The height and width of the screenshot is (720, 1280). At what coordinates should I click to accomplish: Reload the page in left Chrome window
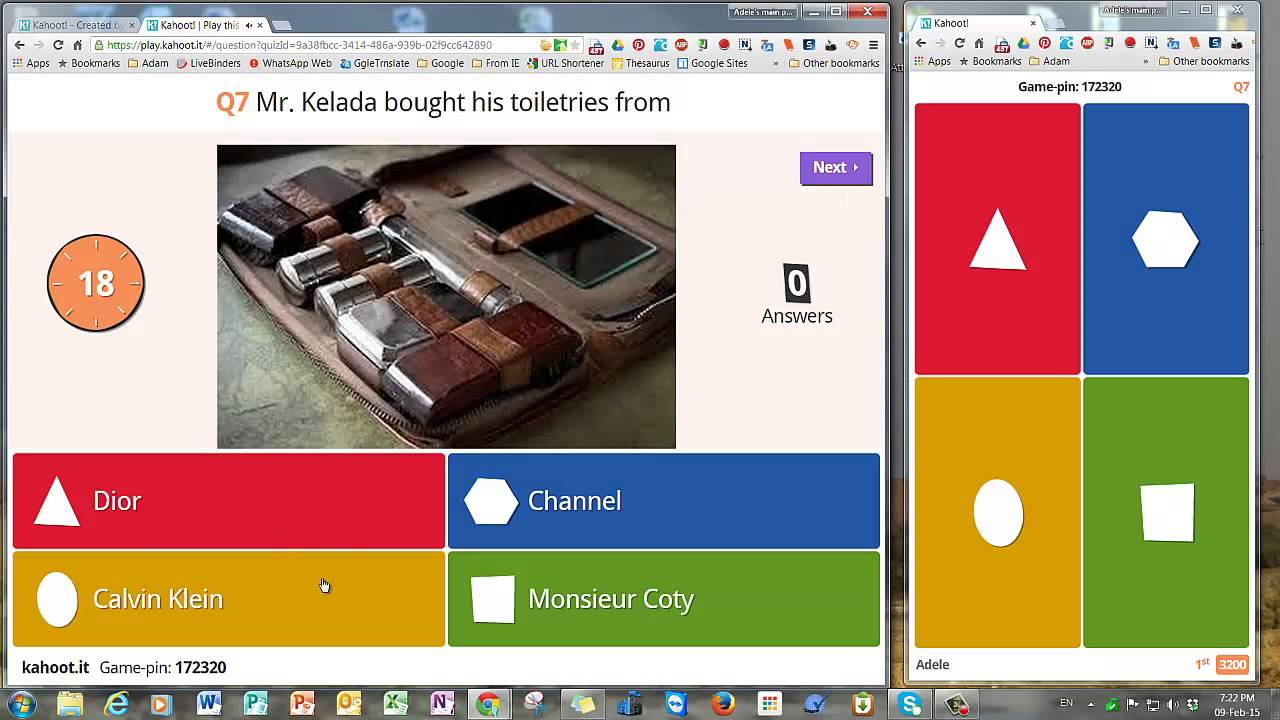click(x=58, y=45)
